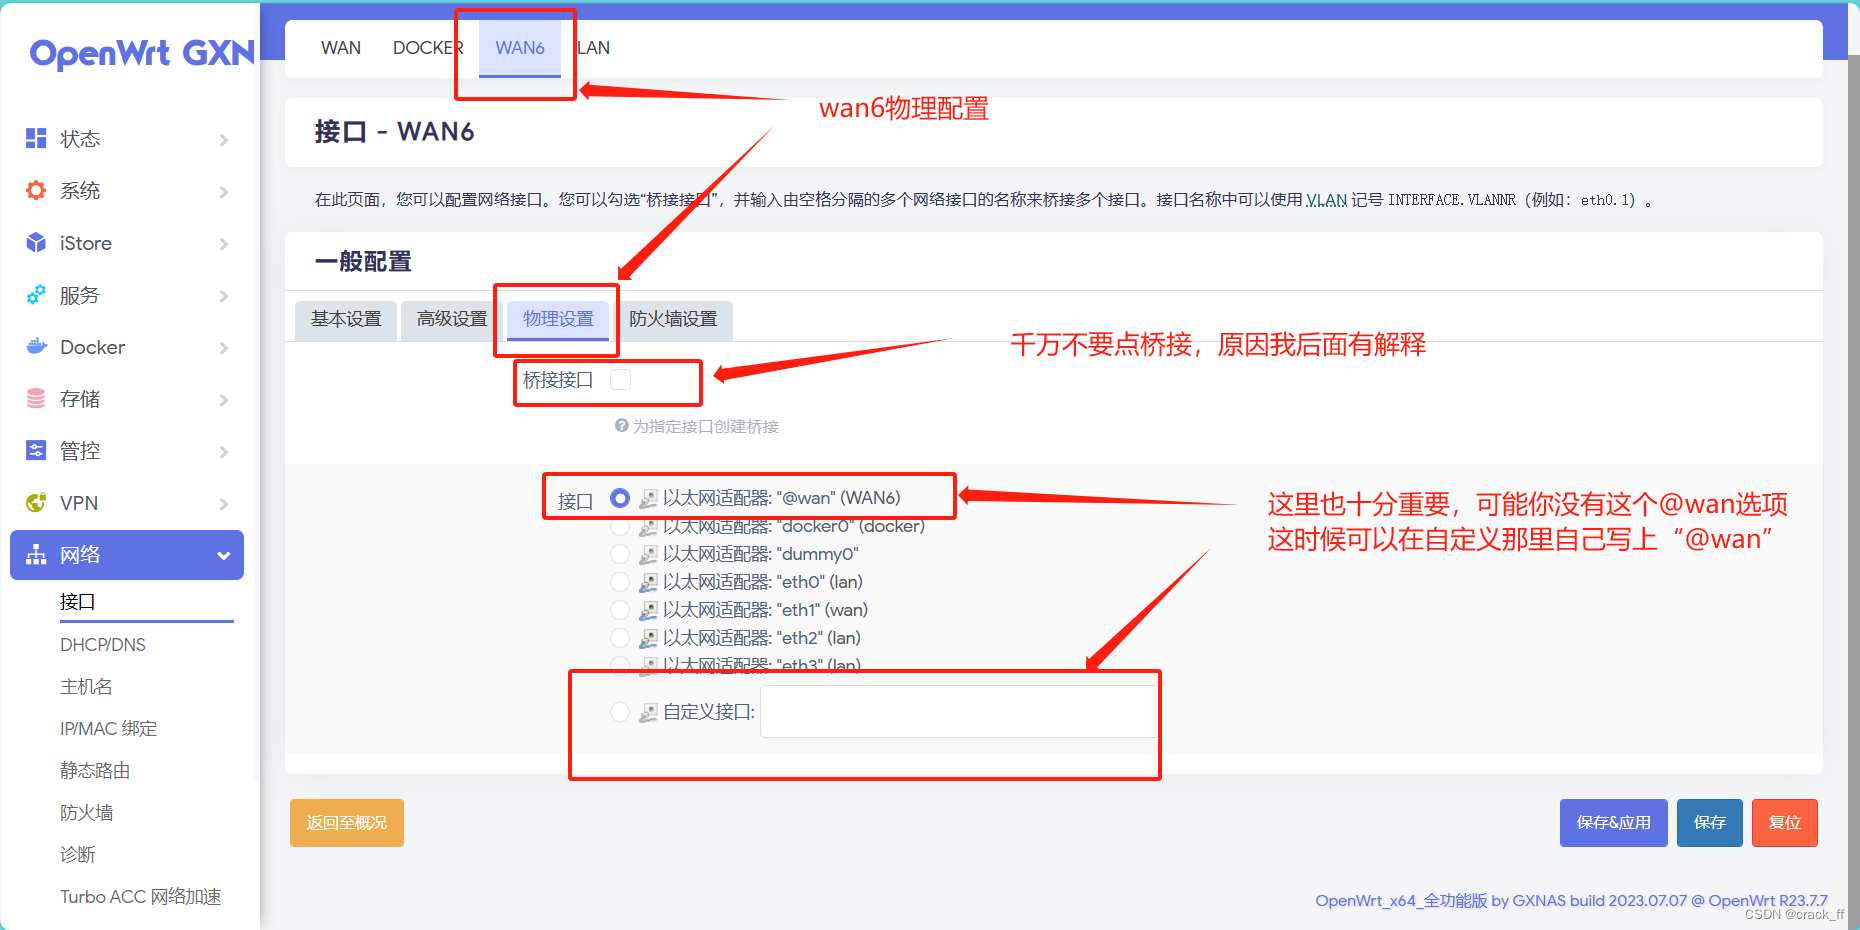Click the Docker icon in the sidebar
1860x930 pixels.
tap(36, 347)
